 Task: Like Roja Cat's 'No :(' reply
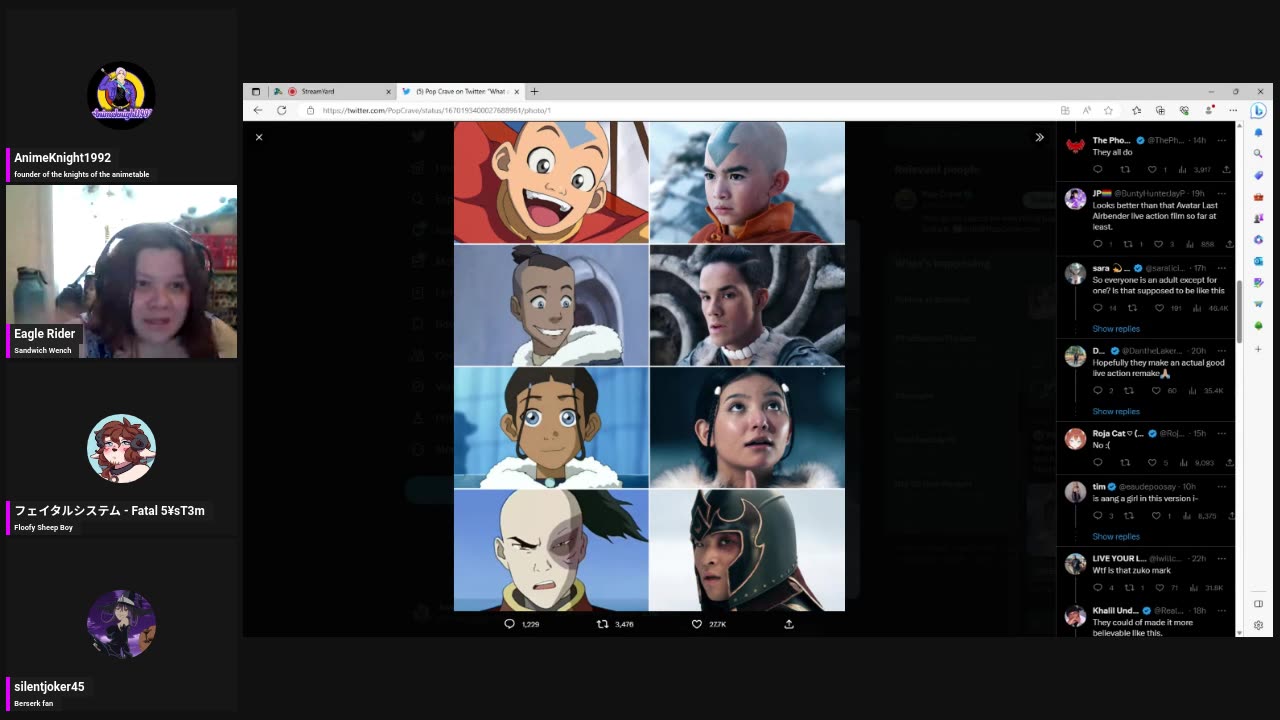(1152, 463)
